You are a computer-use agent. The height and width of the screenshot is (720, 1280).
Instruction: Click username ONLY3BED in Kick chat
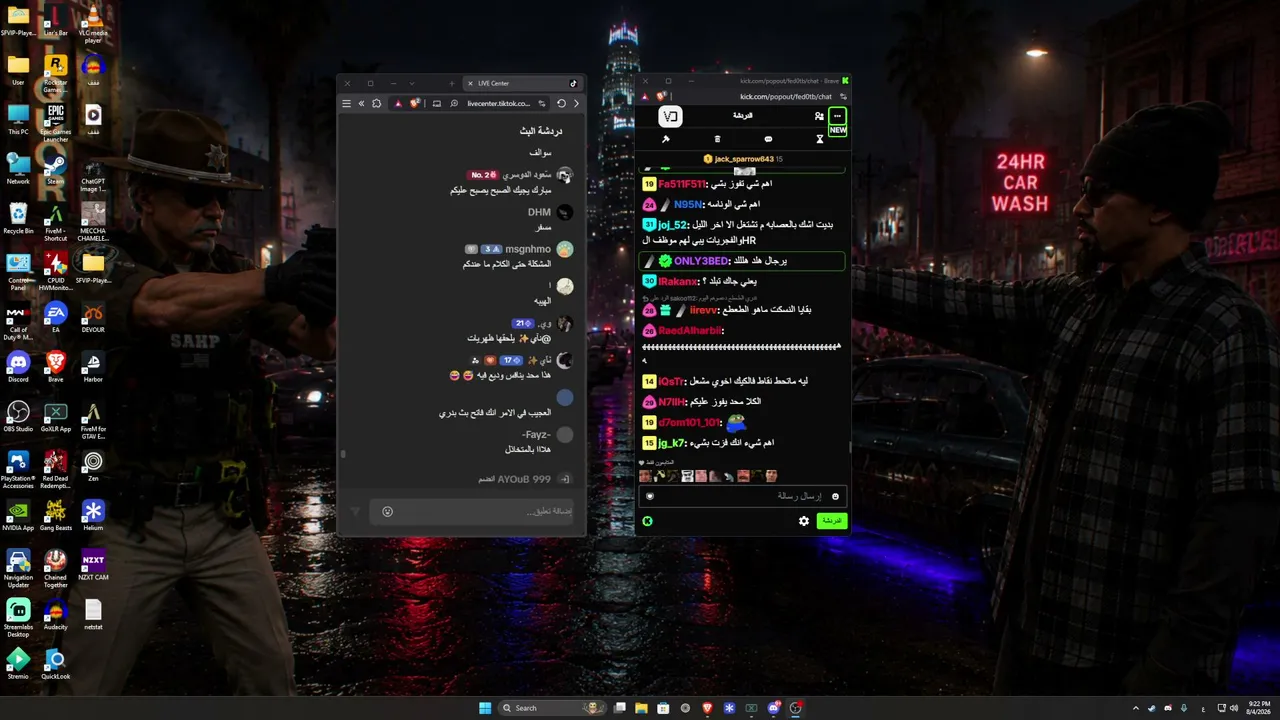(701, 261)
